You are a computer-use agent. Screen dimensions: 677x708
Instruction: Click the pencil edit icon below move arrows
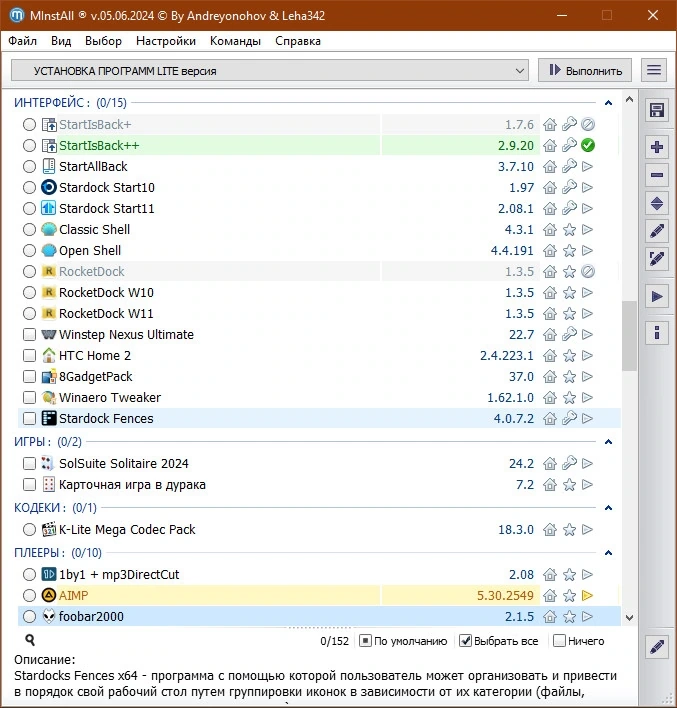pyautogui.click(x=657, y=231)
